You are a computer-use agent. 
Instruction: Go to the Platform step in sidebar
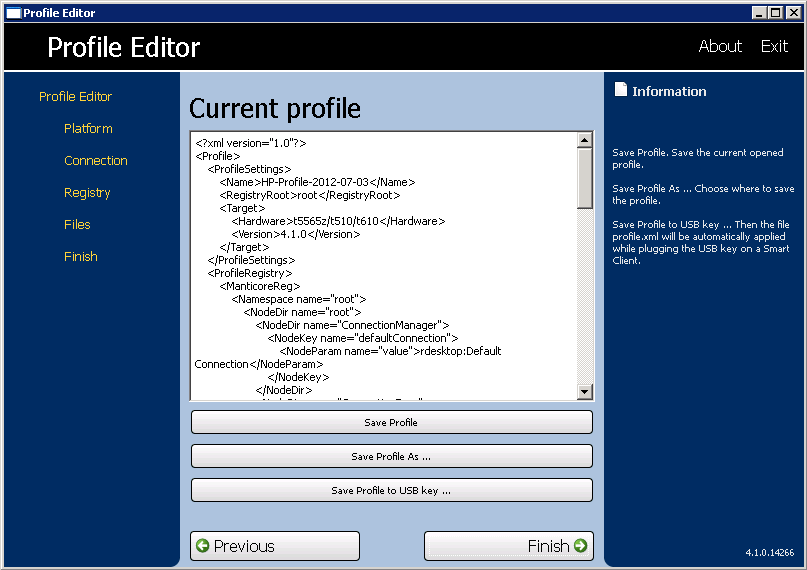coord(88,129)
